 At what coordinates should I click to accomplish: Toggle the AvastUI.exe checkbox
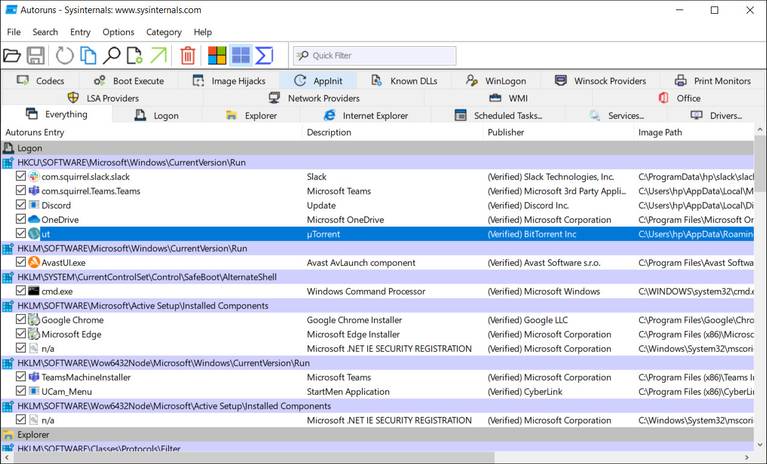pos(21,262)
